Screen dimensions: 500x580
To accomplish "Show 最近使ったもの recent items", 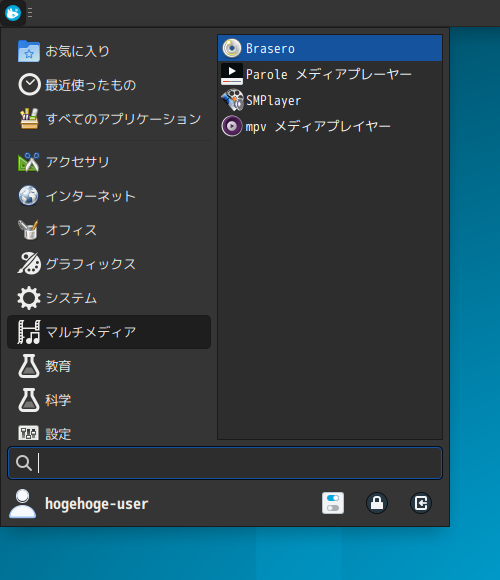I will click(x=109, y=85).
